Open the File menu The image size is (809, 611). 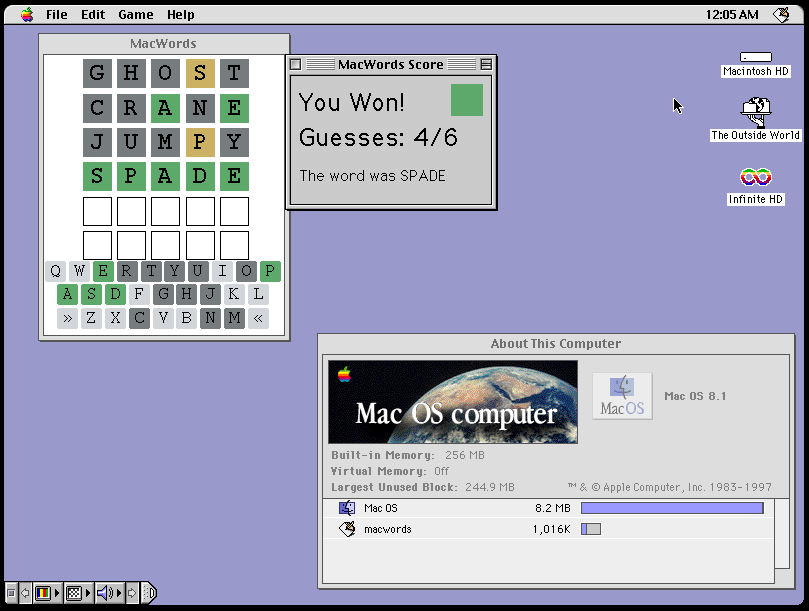click(x=56, y=14)
